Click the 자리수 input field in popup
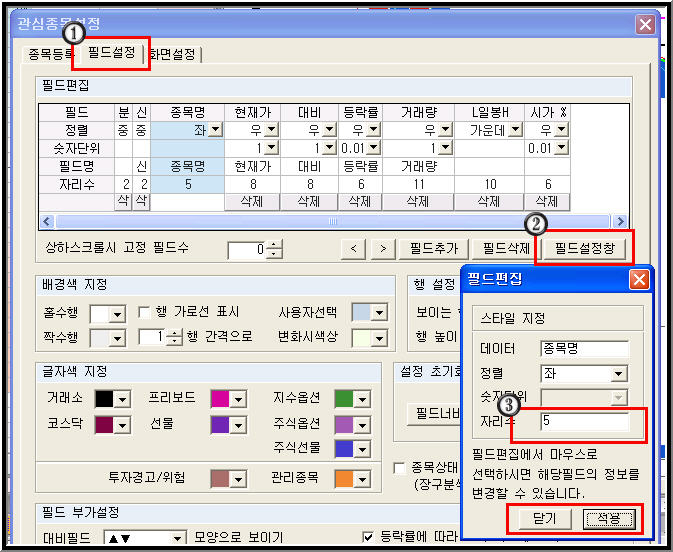 click(585, 421)
